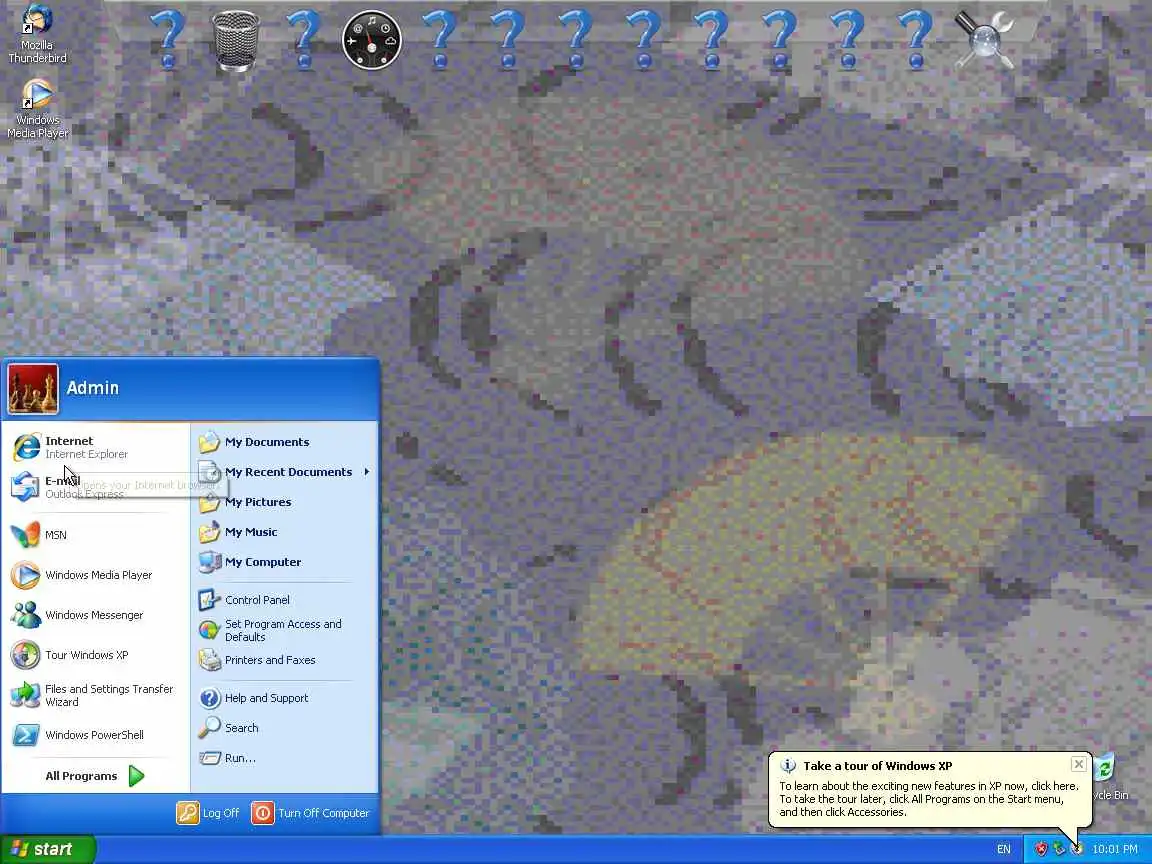Image resolution: width=1152 pixels, height=864 pixels.
Task: Open Files and Settings Transfer Wizard
Action: pos(96,695)
